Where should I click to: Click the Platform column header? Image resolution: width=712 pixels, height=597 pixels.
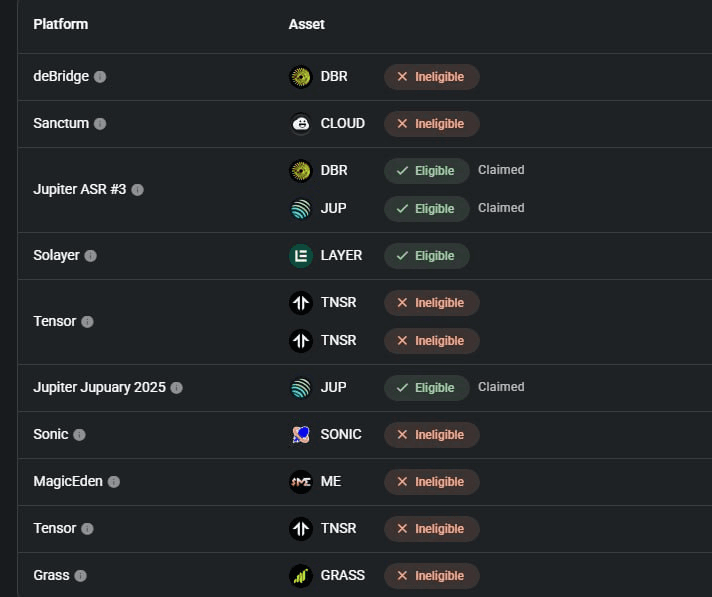coord(61,24)
